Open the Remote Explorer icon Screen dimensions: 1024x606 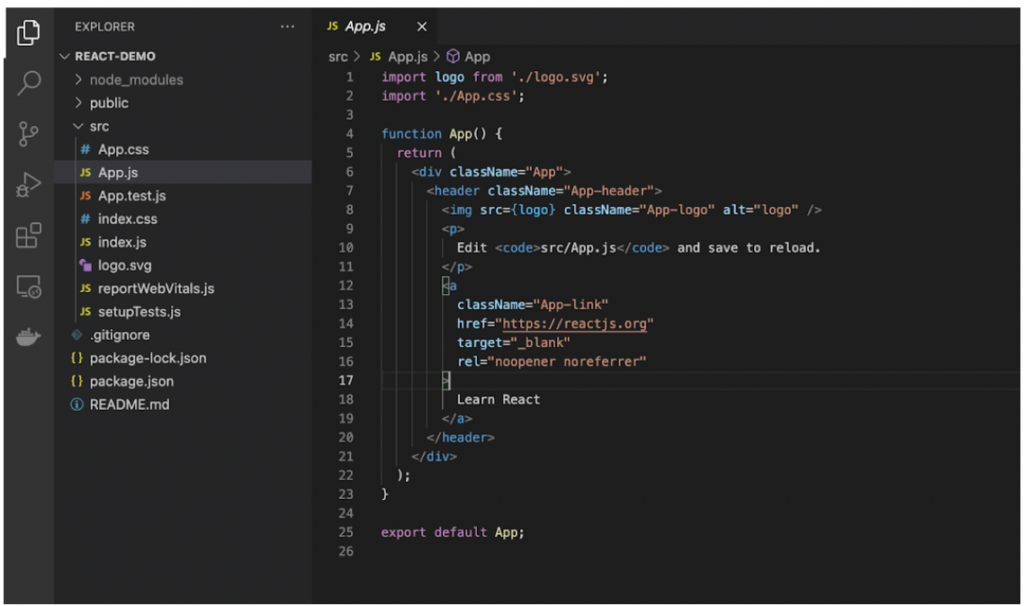coord(28,287)
